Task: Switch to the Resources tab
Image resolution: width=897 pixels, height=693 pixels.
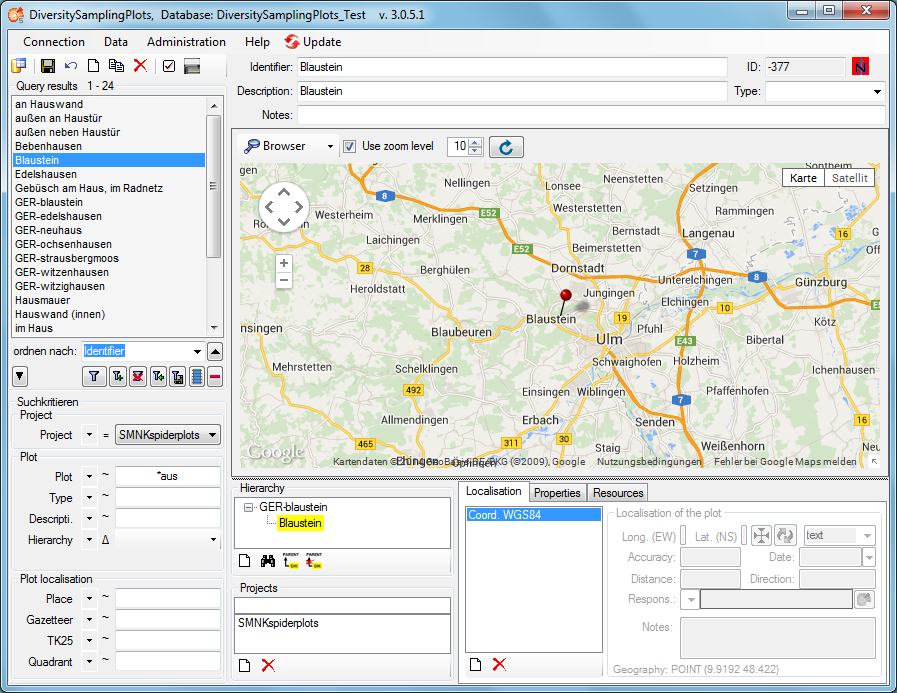Action: coord(618,493)
